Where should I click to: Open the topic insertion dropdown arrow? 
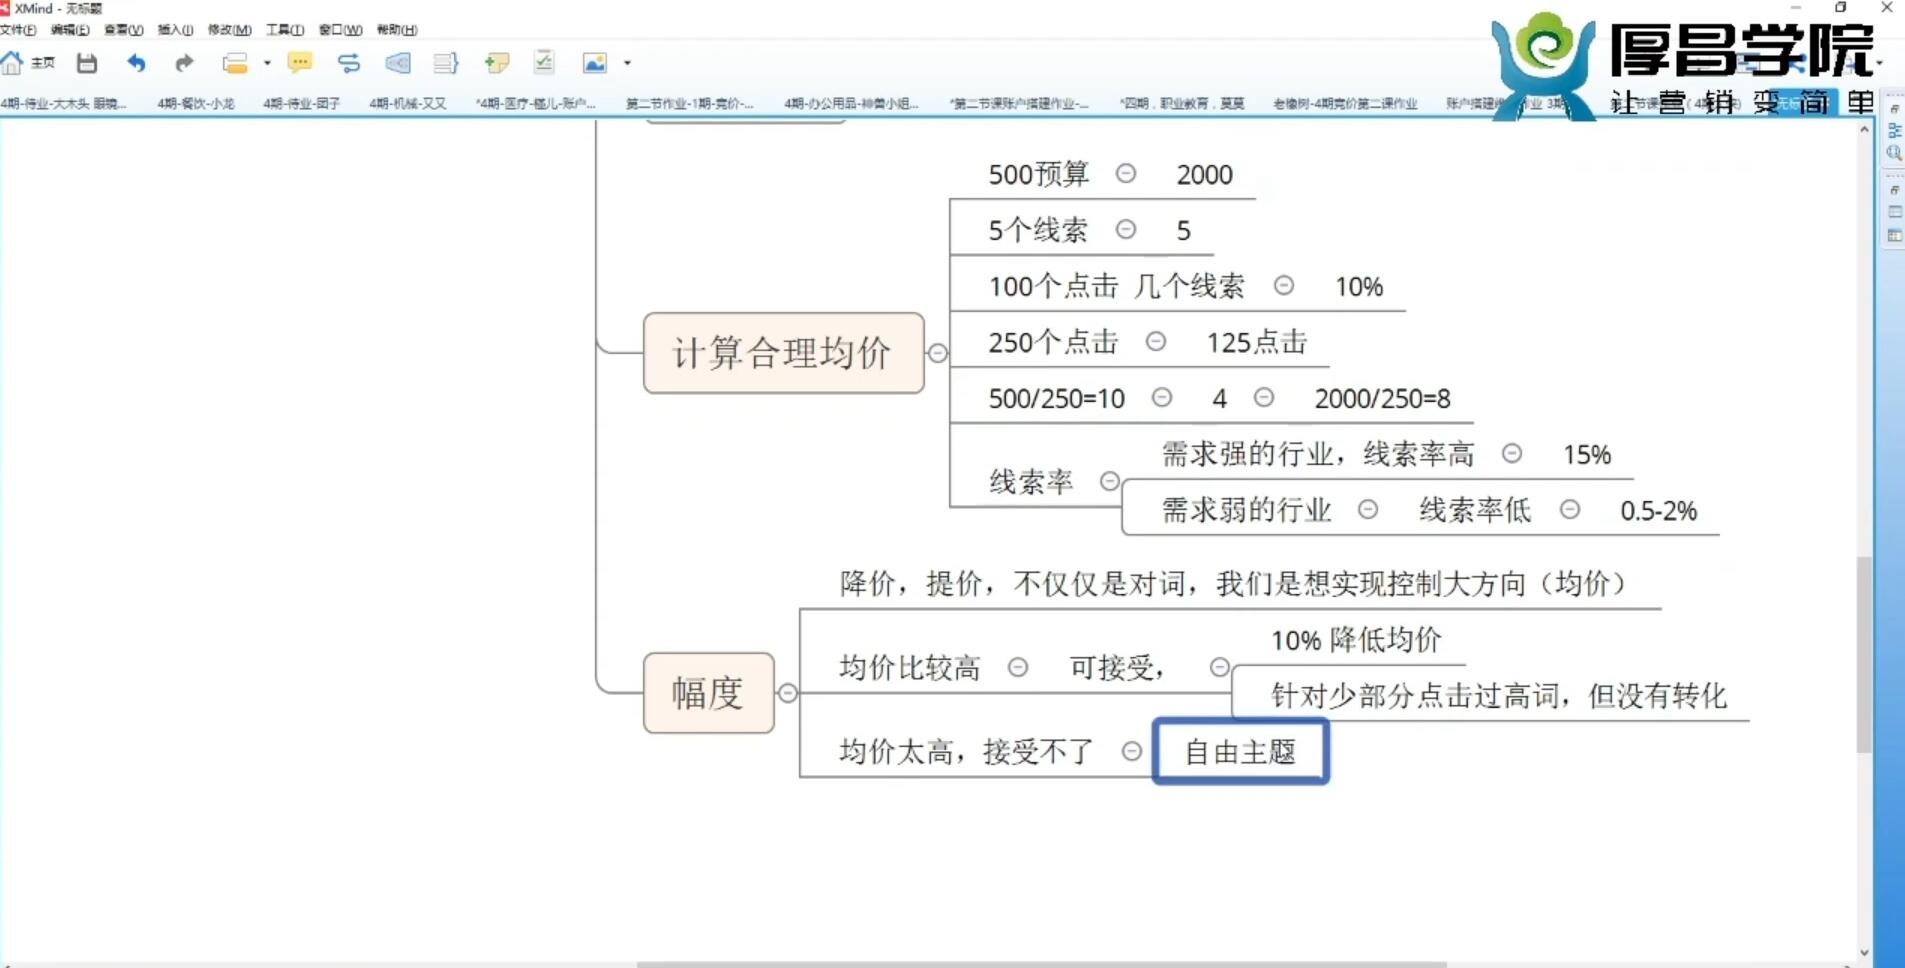[267, 63]
